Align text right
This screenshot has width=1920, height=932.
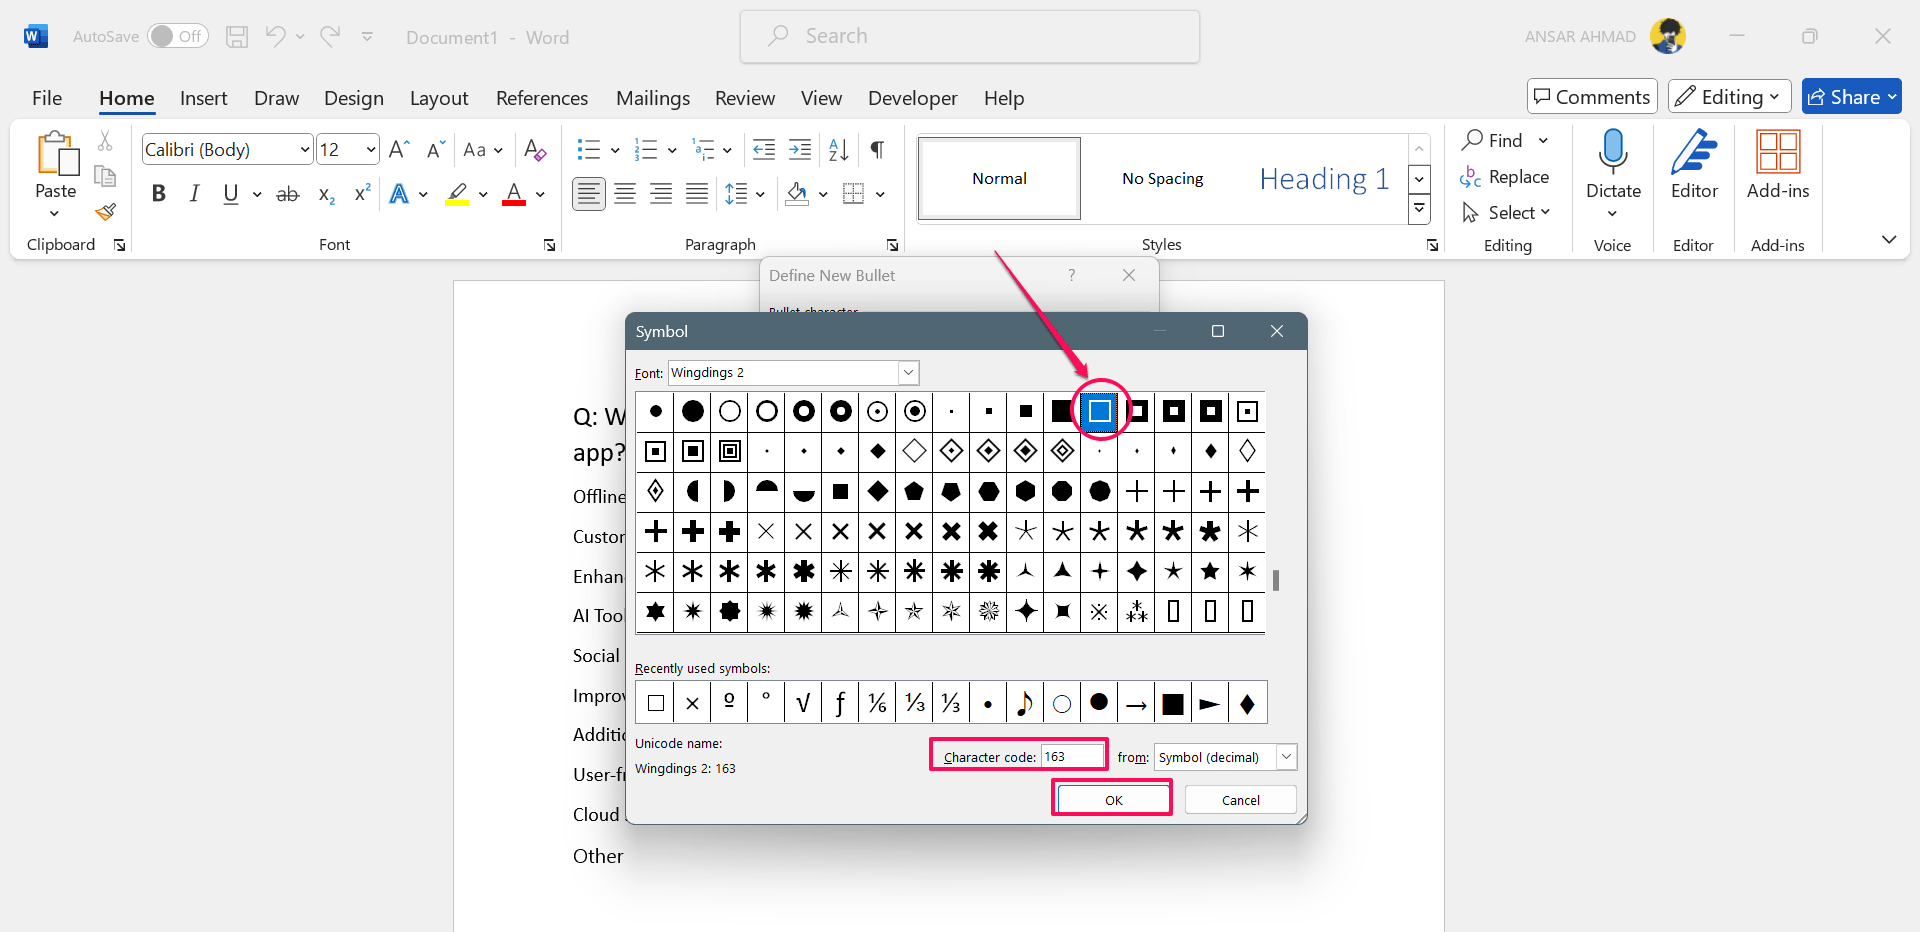(661, 194)
